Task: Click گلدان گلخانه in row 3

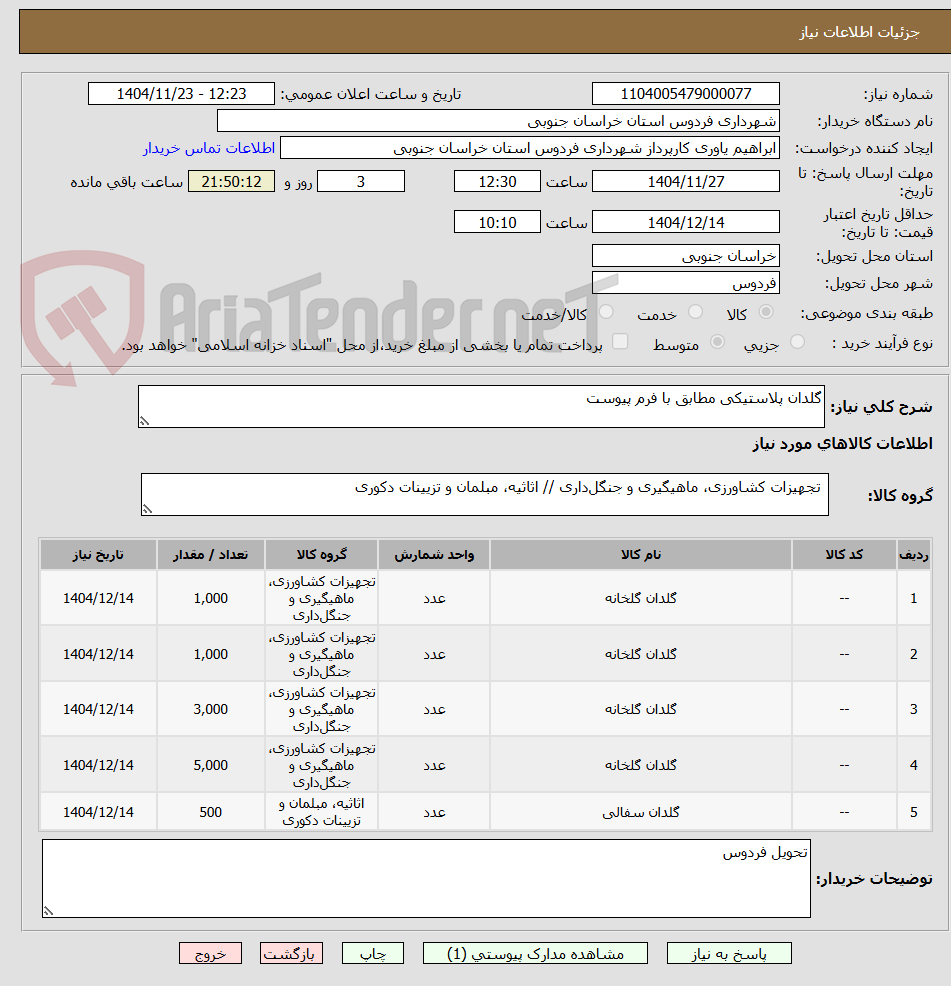Action: [x=640, y=709]
